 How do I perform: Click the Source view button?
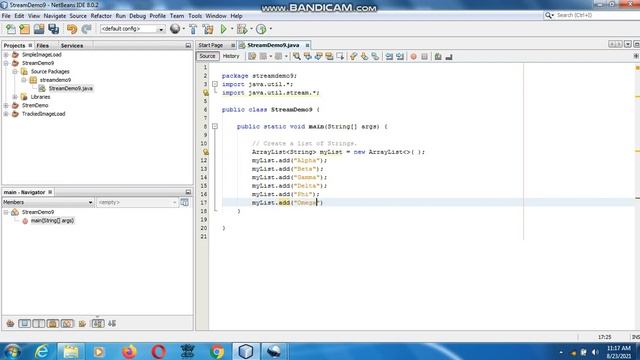207,56
